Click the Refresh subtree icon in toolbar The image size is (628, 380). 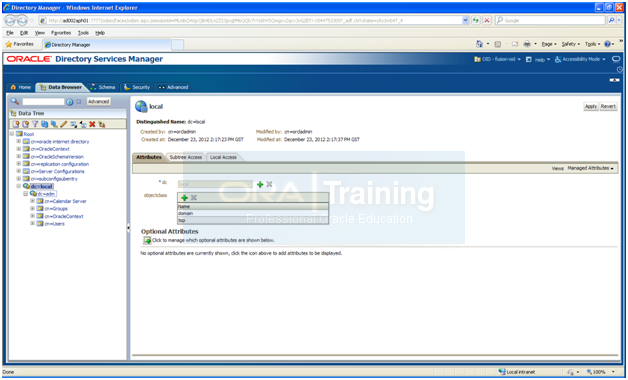pos(44,124)
